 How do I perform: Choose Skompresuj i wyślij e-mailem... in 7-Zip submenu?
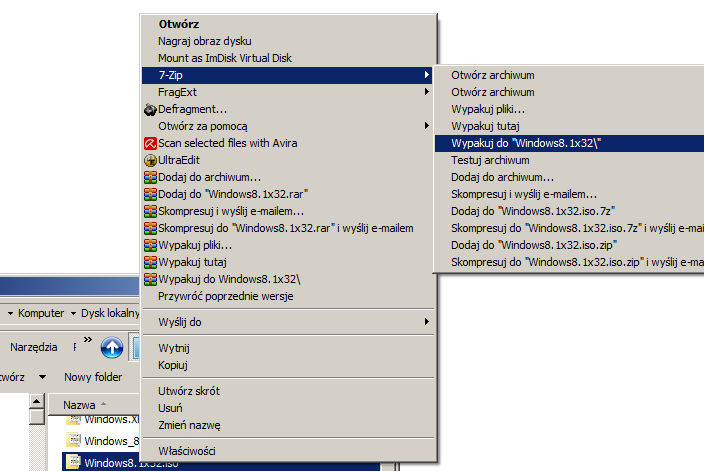(569, 195)
